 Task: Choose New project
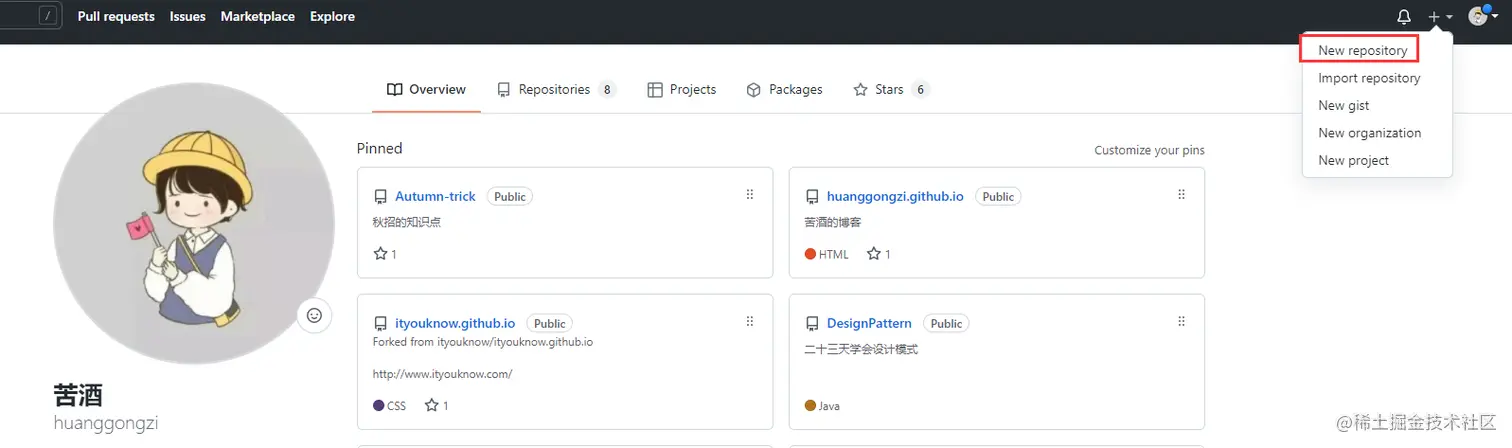(x=1353, y=160)
